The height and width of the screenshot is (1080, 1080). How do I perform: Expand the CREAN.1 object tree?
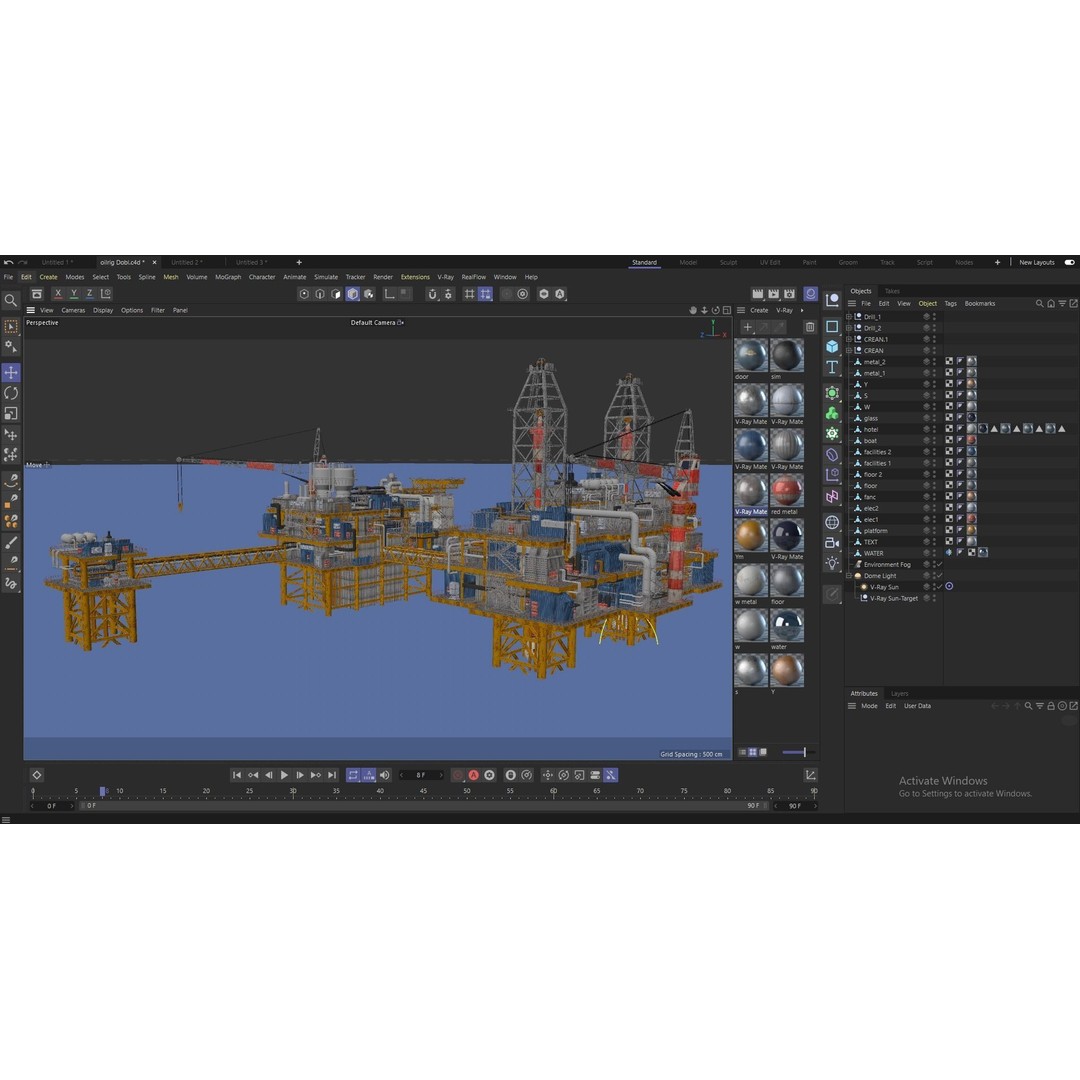(848, 340)
